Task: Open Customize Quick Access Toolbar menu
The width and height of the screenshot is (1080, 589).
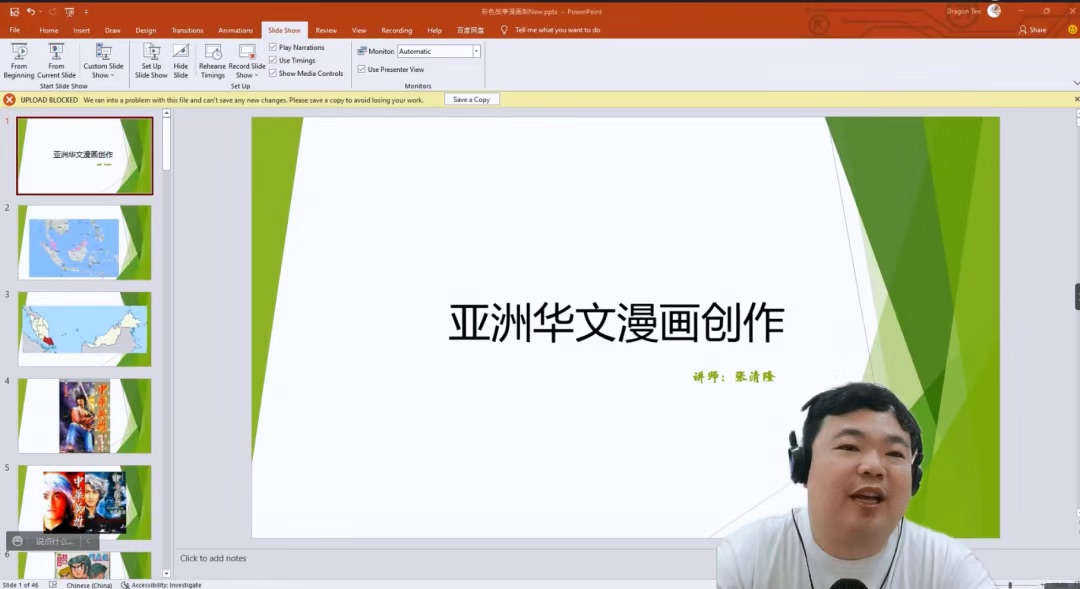Action: (x=86, y=12)
